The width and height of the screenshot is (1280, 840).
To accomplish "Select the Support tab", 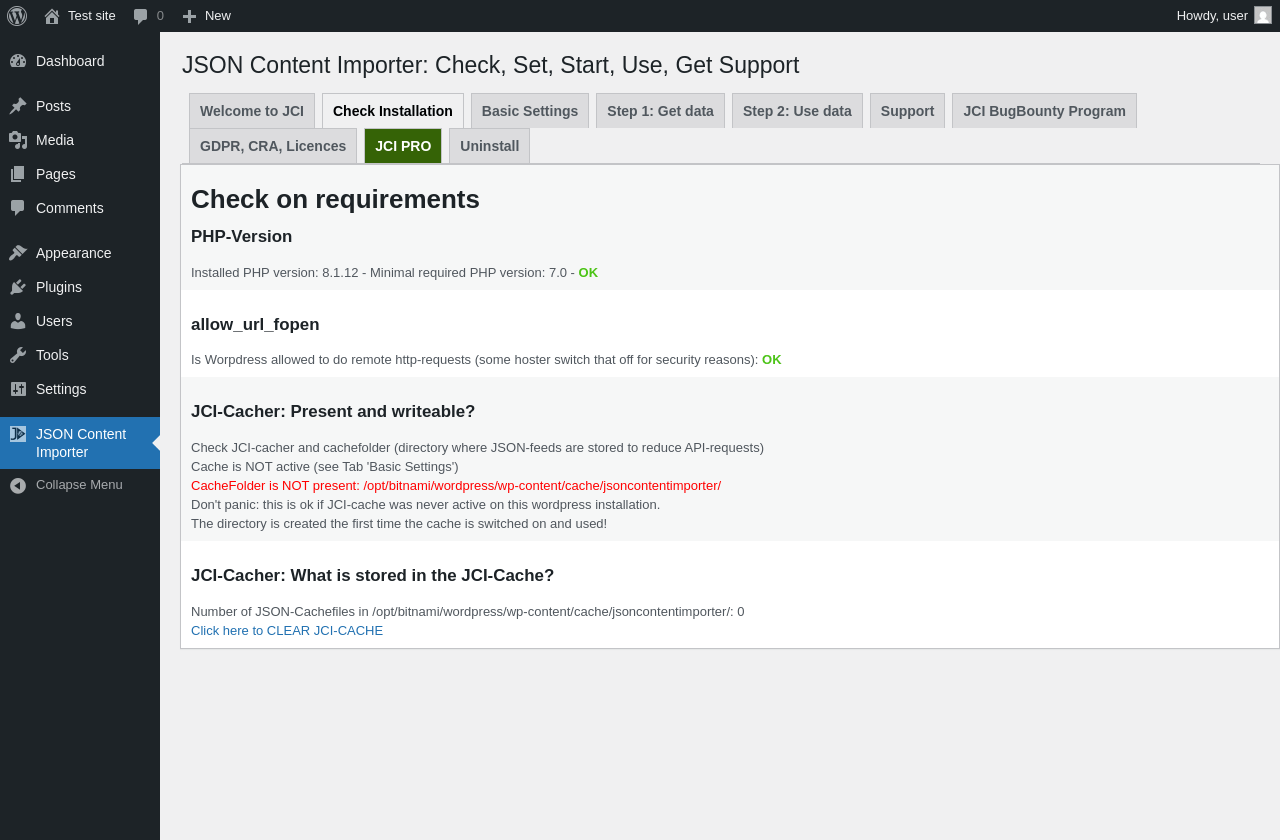I will 907,111.
